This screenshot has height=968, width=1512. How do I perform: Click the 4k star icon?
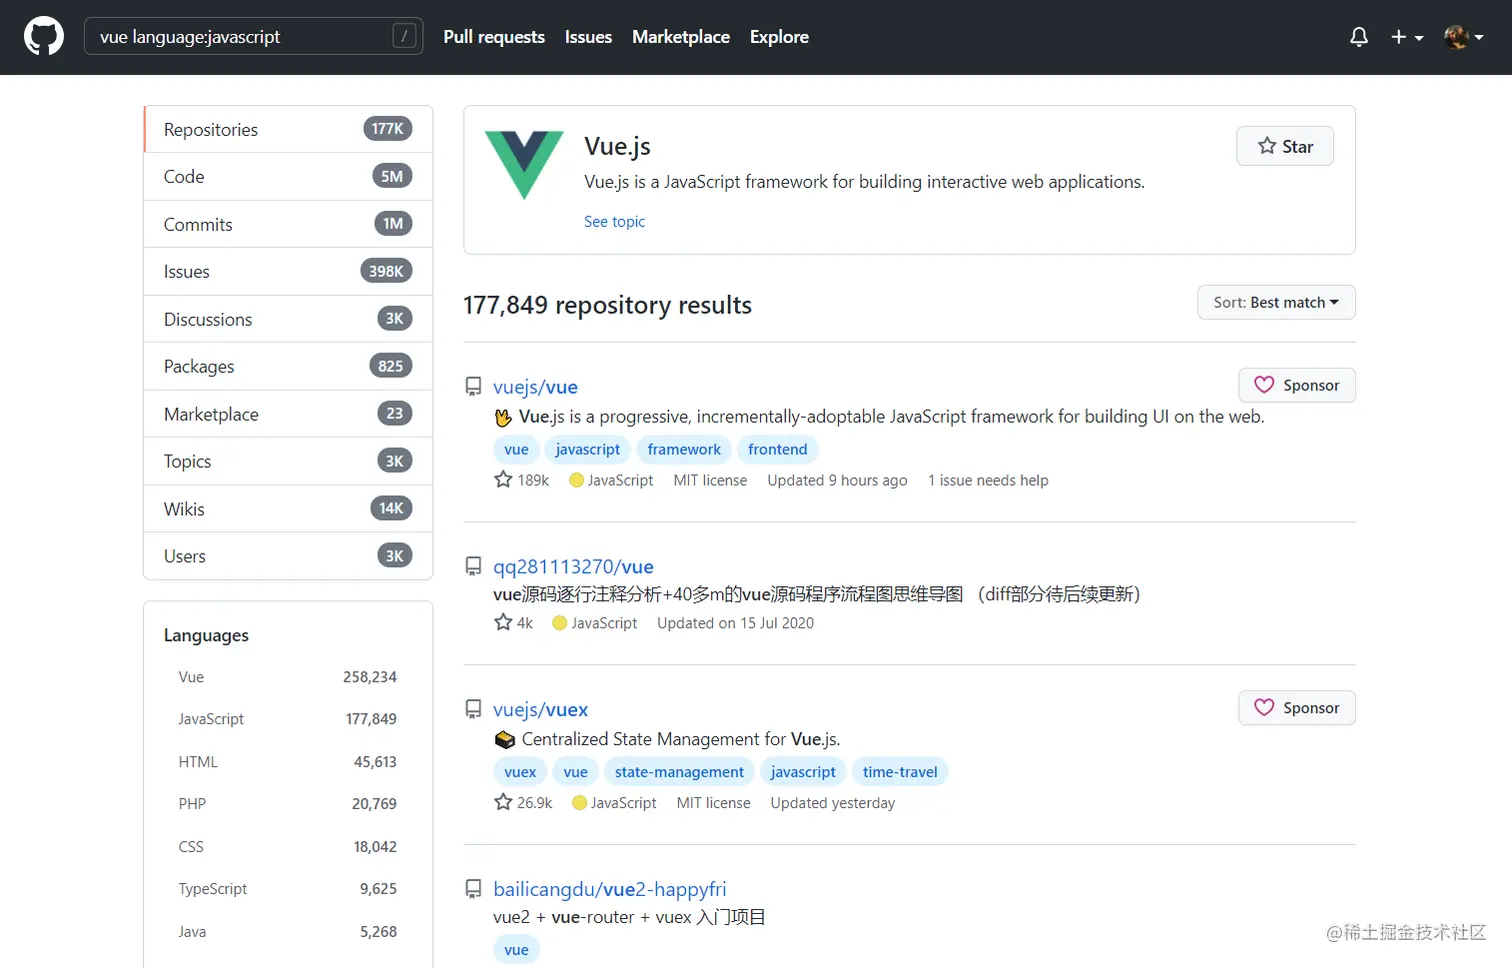pyautogui.click(x=503, y=622)
